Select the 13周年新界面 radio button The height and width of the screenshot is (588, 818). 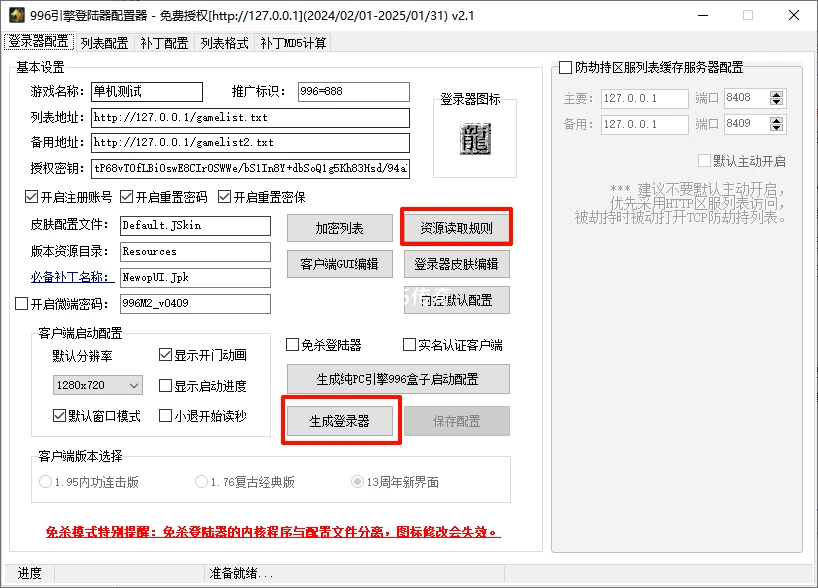coord(357,482)
